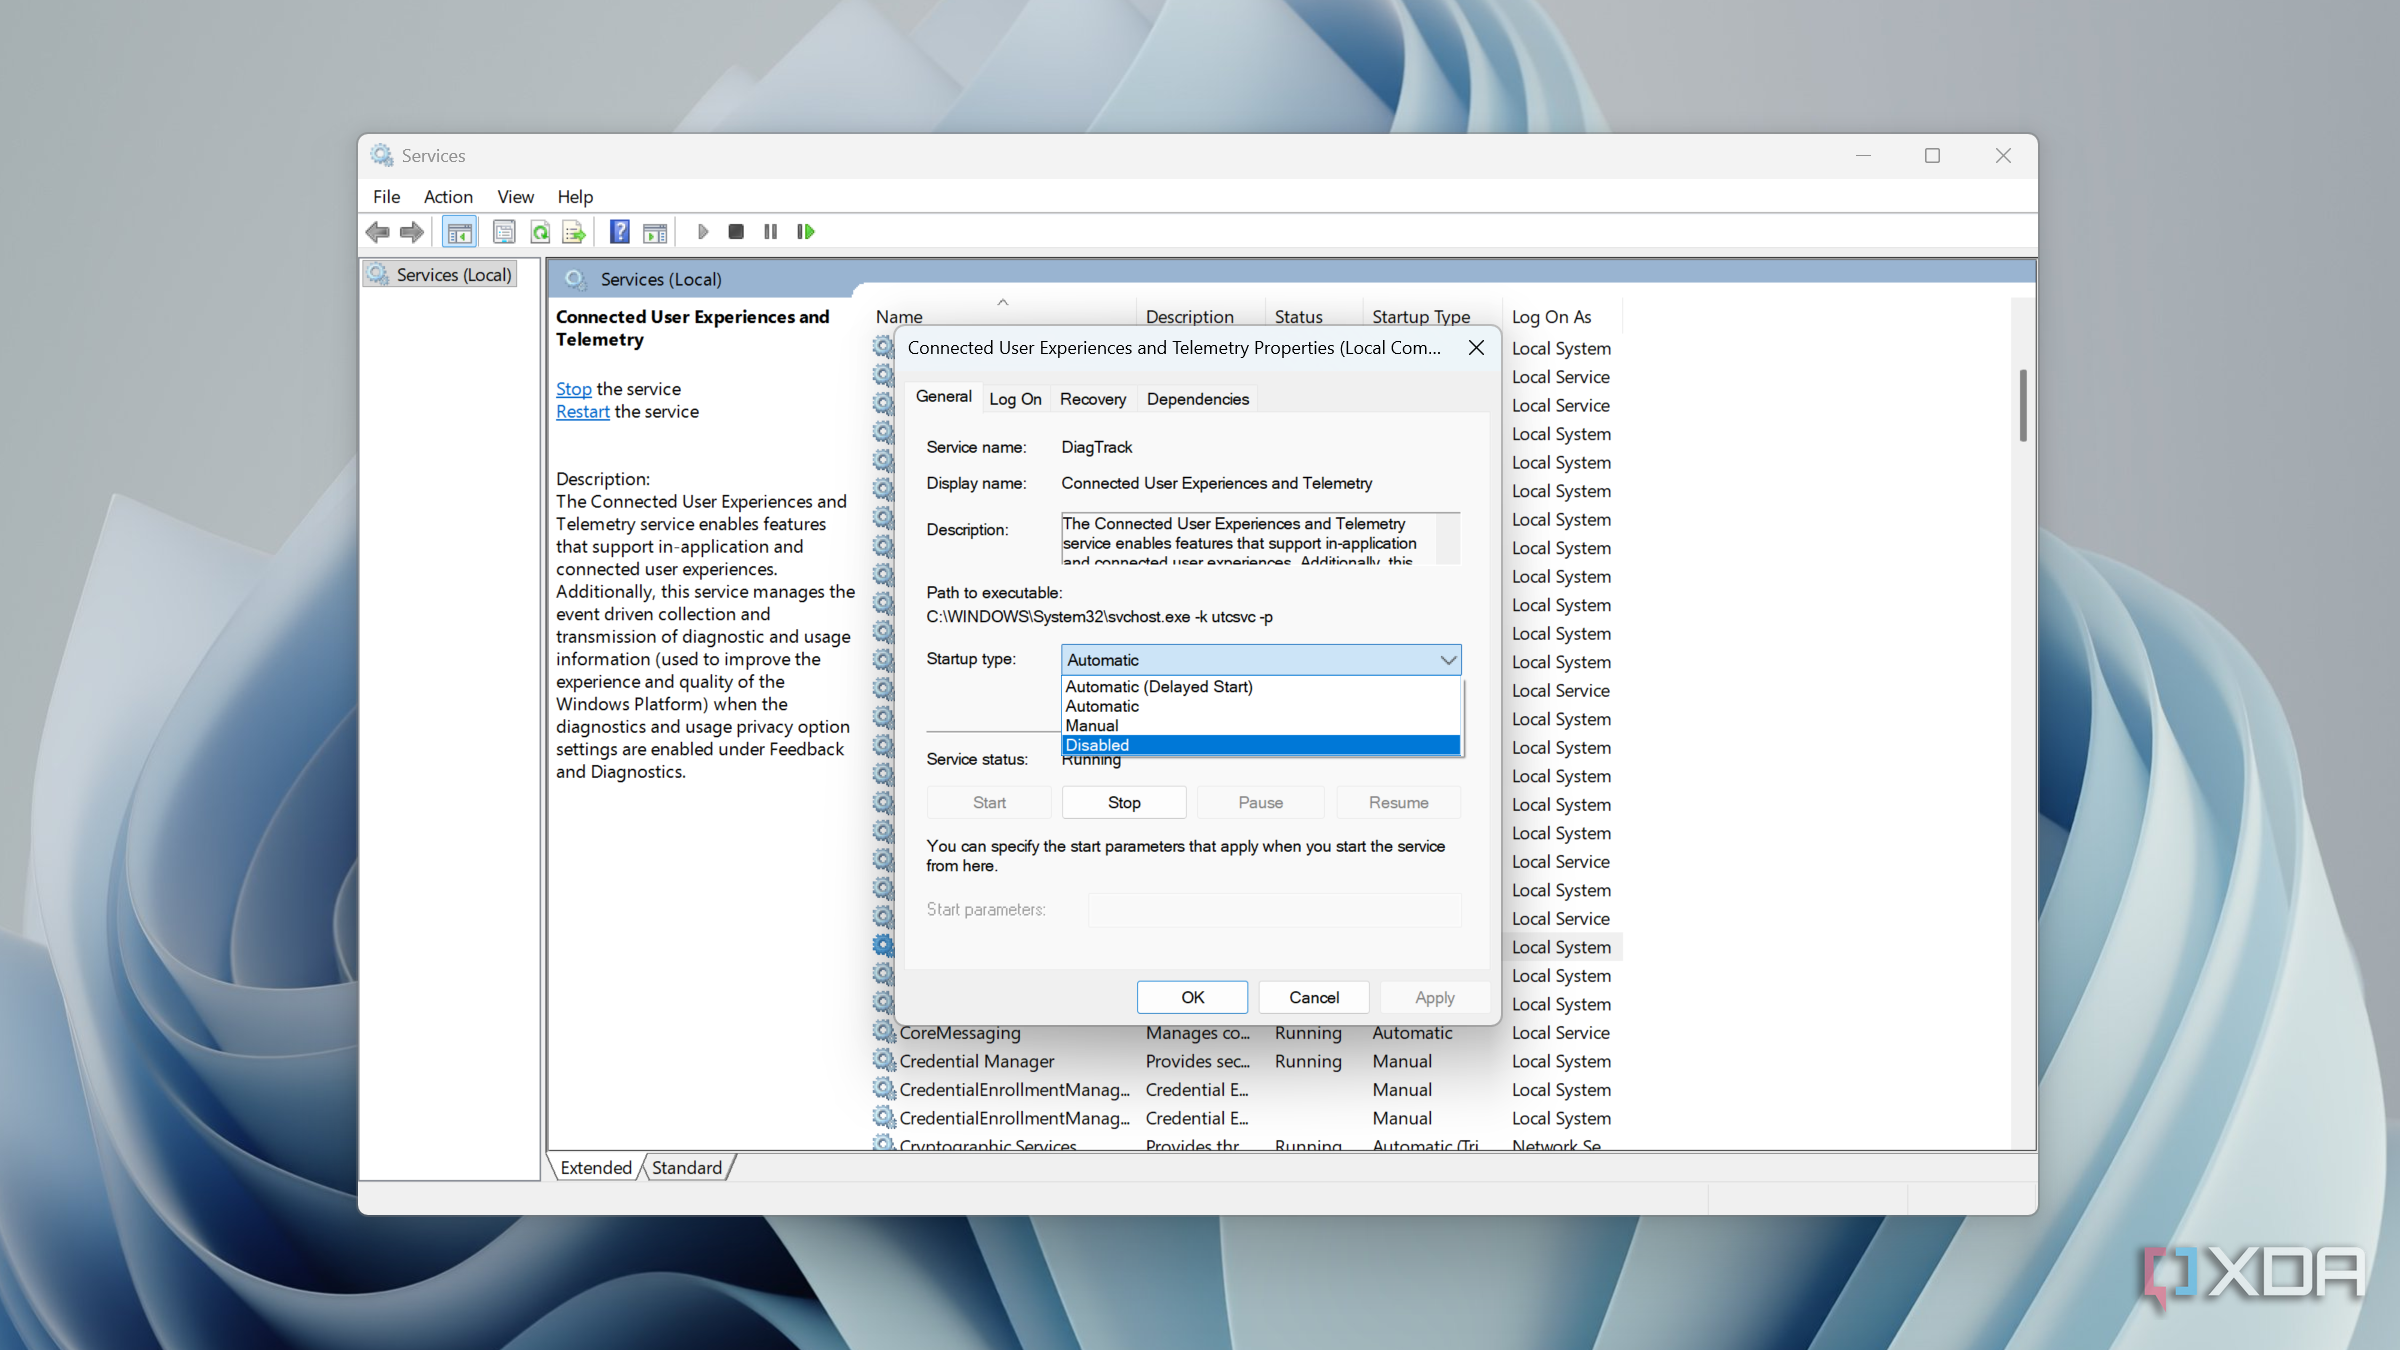2400x1350 pixels.
Task: Open the Action menu
Action: (448, 197)
